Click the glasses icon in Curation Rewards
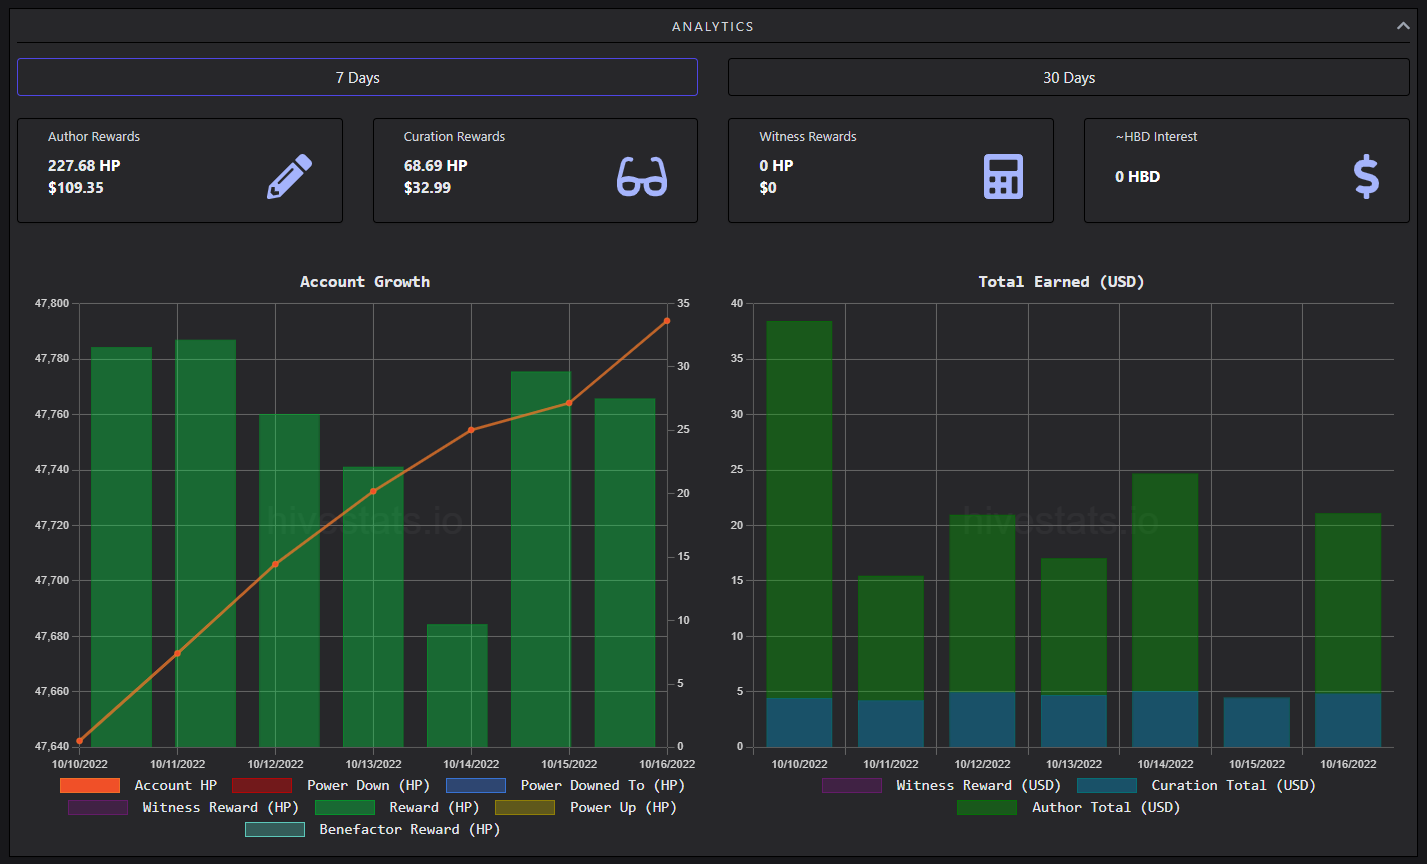This screenshot has width=1427, height=864. pyautogui.click(x=641, y=176)
